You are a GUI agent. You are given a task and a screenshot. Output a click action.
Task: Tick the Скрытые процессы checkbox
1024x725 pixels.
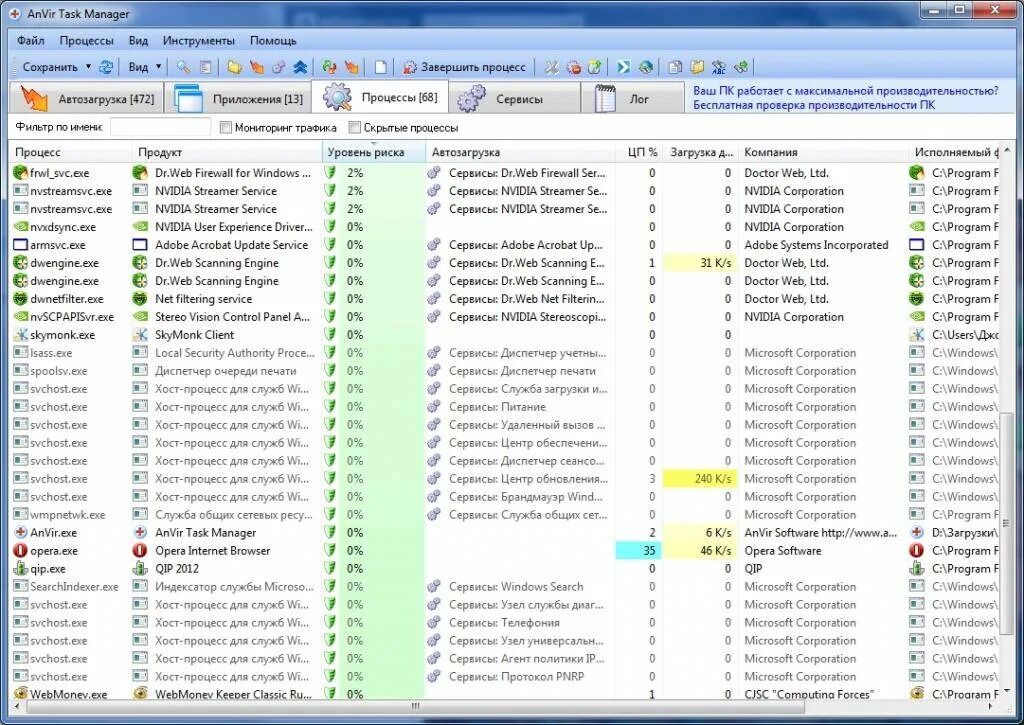coord(355,127)
